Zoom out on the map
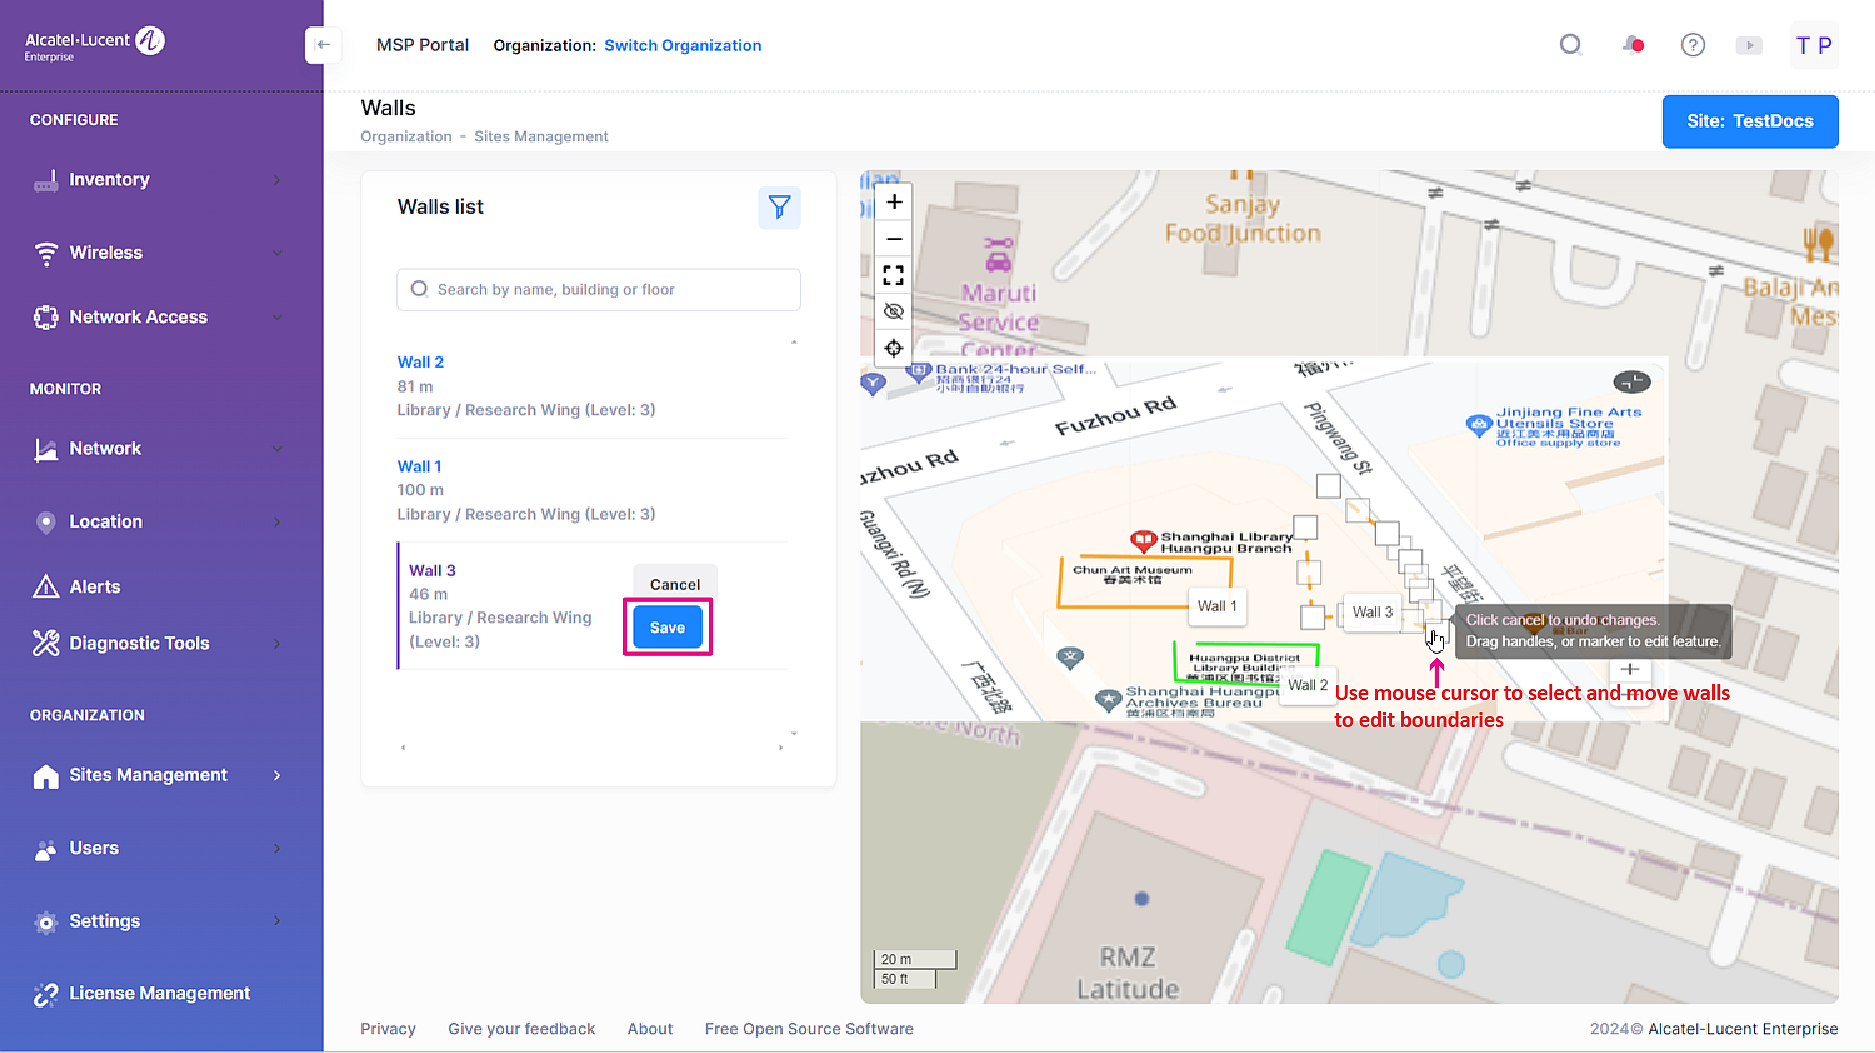This screenshot has height=1053, width=1875. (894, 239)
